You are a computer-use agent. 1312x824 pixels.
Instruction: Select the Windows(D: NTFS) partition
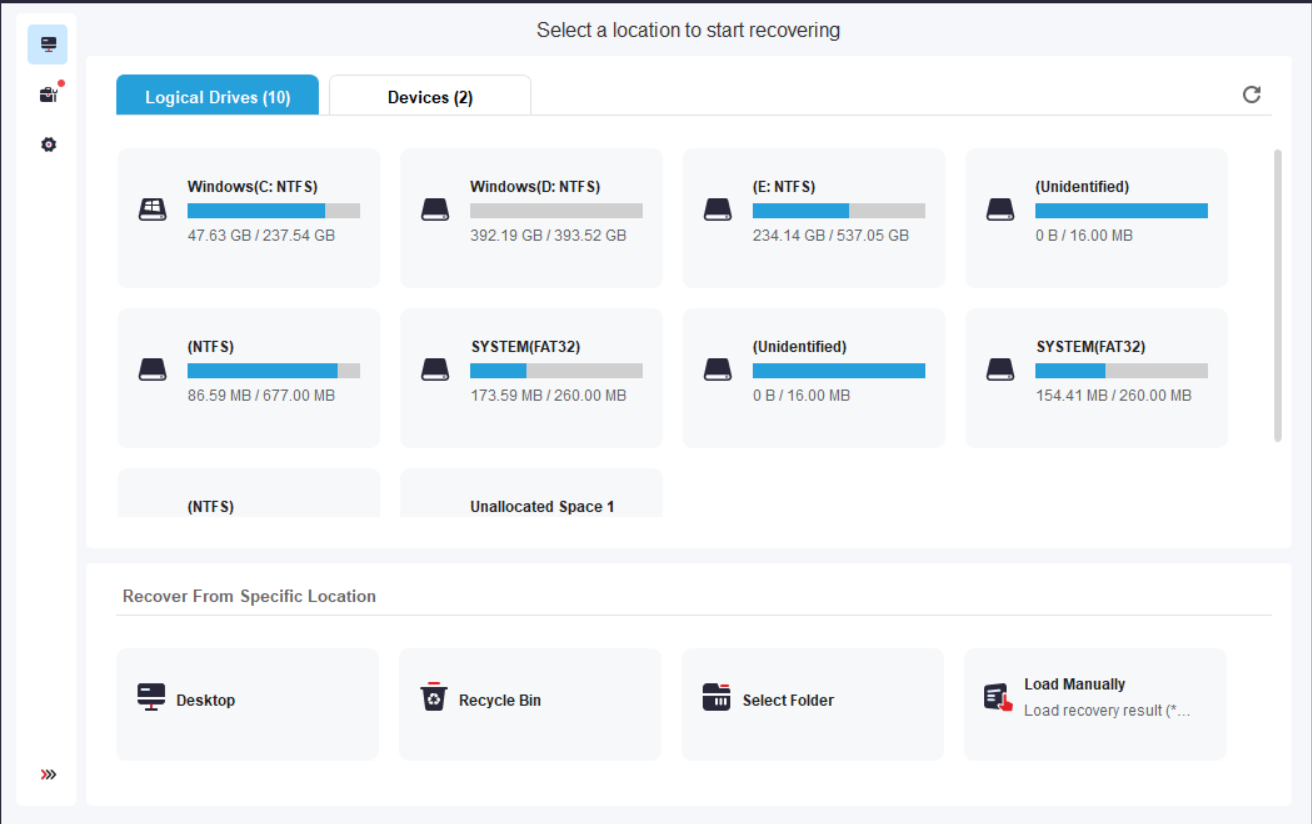pyautogui.click(x=530, y=218)
